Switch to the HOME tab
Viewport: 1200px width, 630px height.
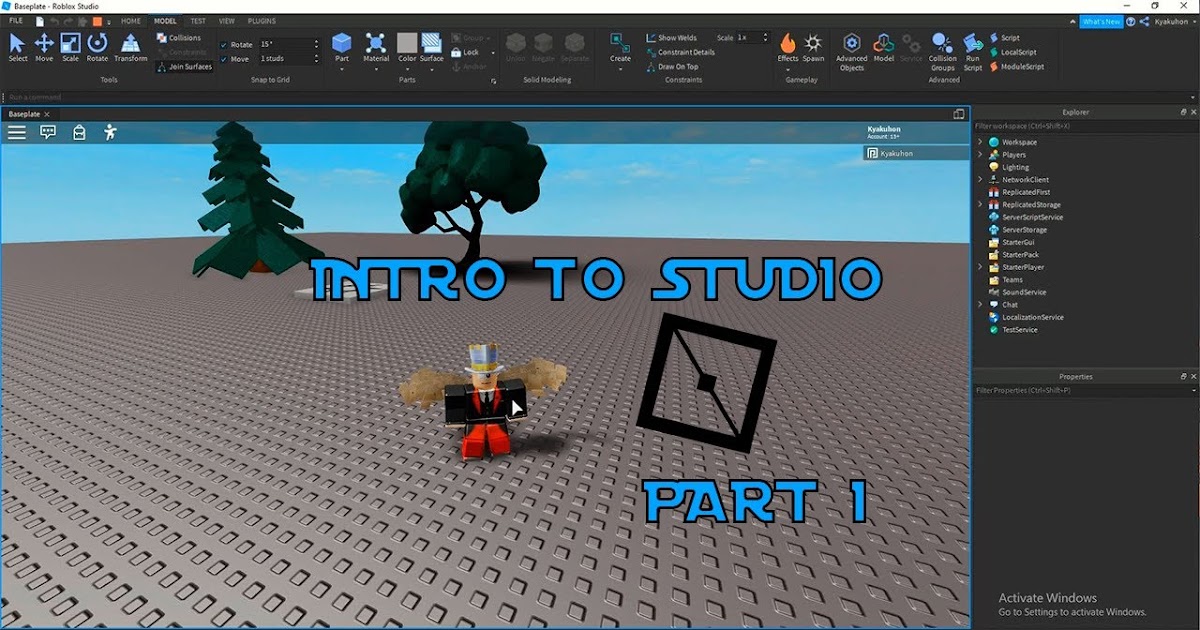tap(131, 21)
